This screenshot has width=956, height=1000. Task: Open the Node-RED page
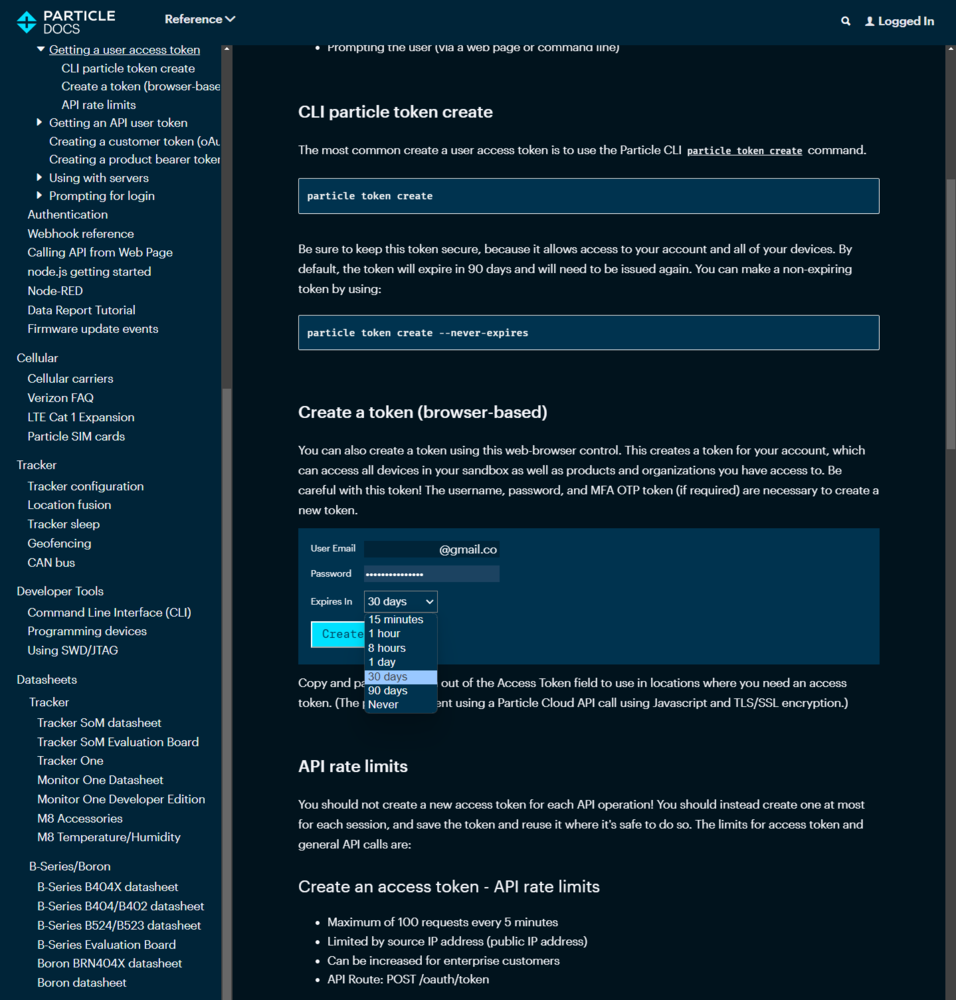55,290
